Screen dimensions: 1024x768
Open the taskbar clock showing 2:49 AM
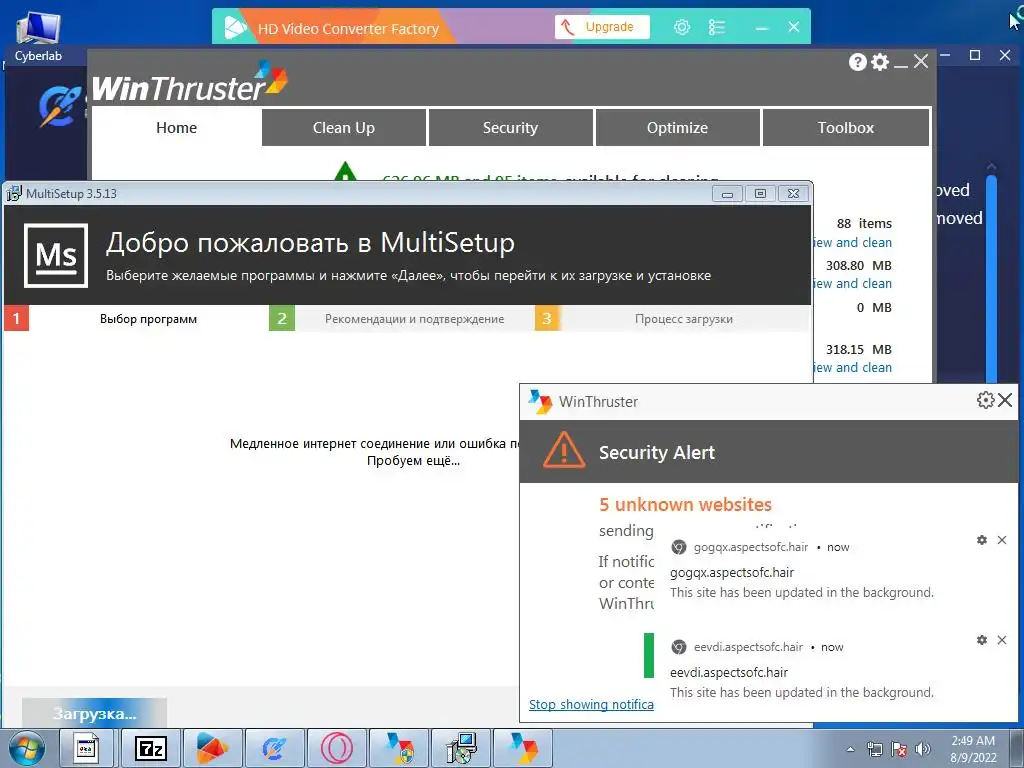coord(973,749)
